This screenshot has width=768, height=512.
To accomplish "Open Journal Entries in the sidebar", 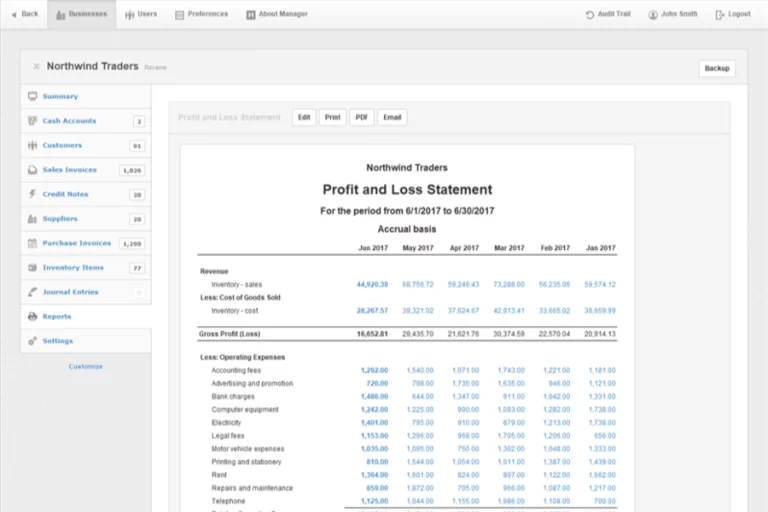I will [x=86, y=293].
